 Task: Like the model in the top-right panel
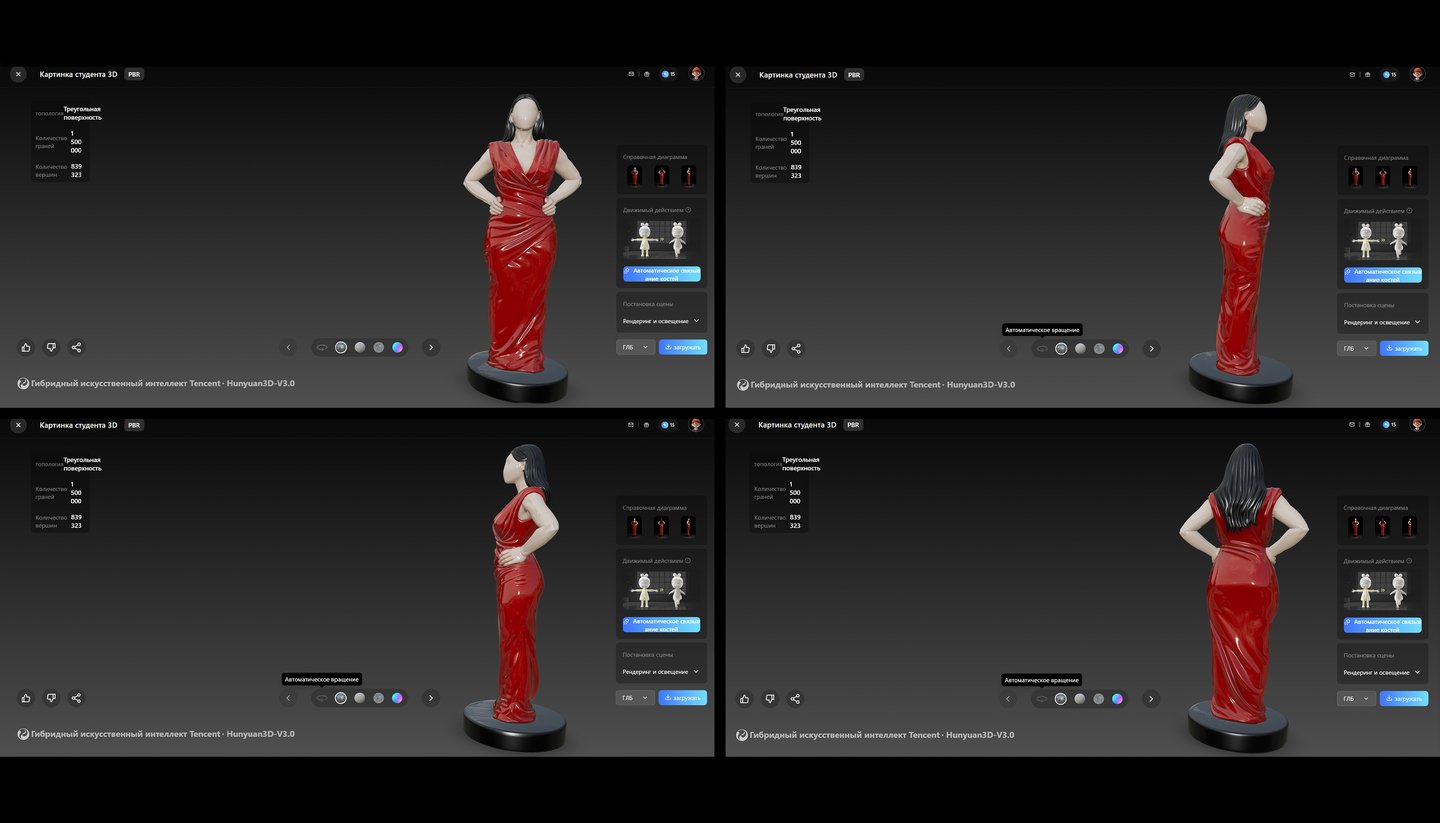pos(746,348)
